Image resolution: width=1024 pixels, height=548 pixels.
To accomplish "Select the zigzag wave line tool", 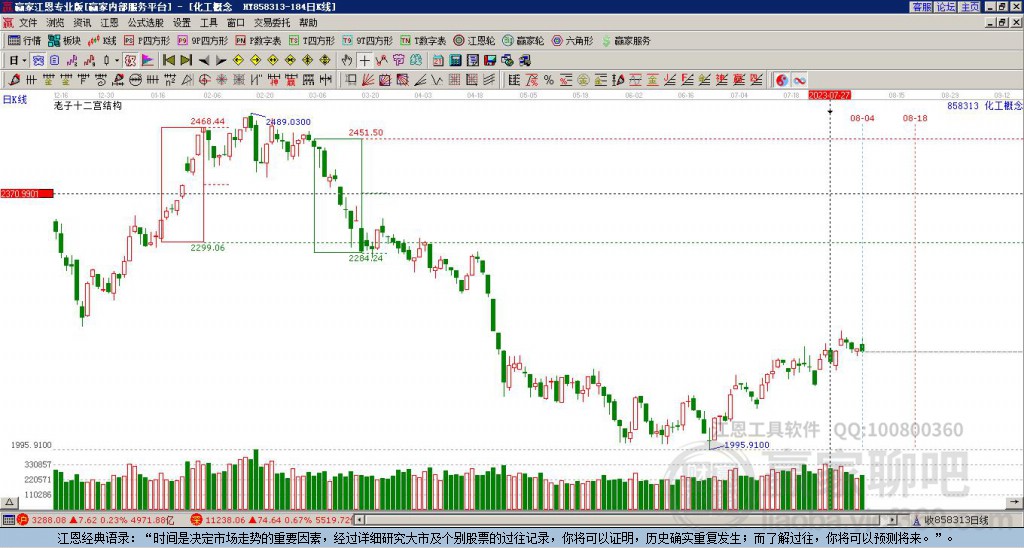I will 436,80.
